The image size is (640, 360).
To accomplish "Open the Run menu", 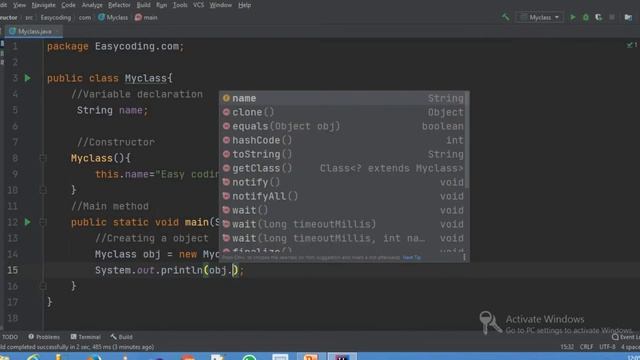I will 162,5.
